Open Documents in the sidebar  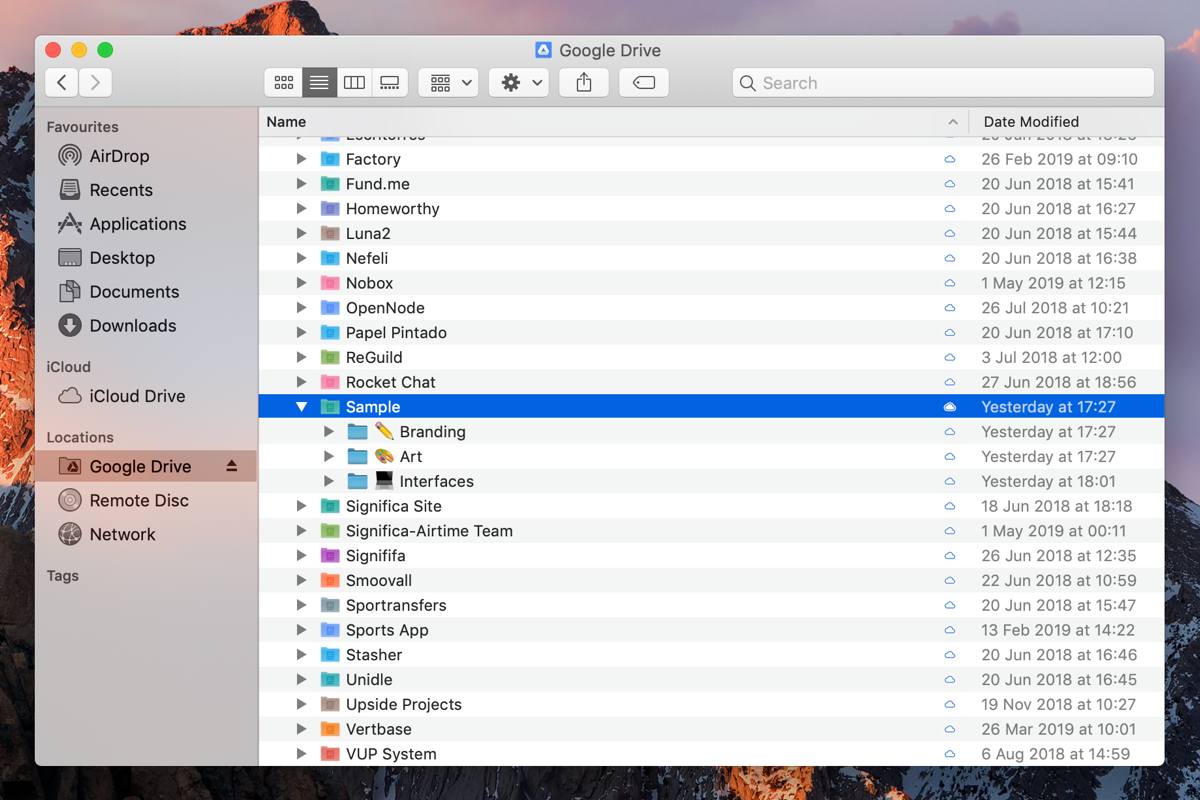pos(145,292)
